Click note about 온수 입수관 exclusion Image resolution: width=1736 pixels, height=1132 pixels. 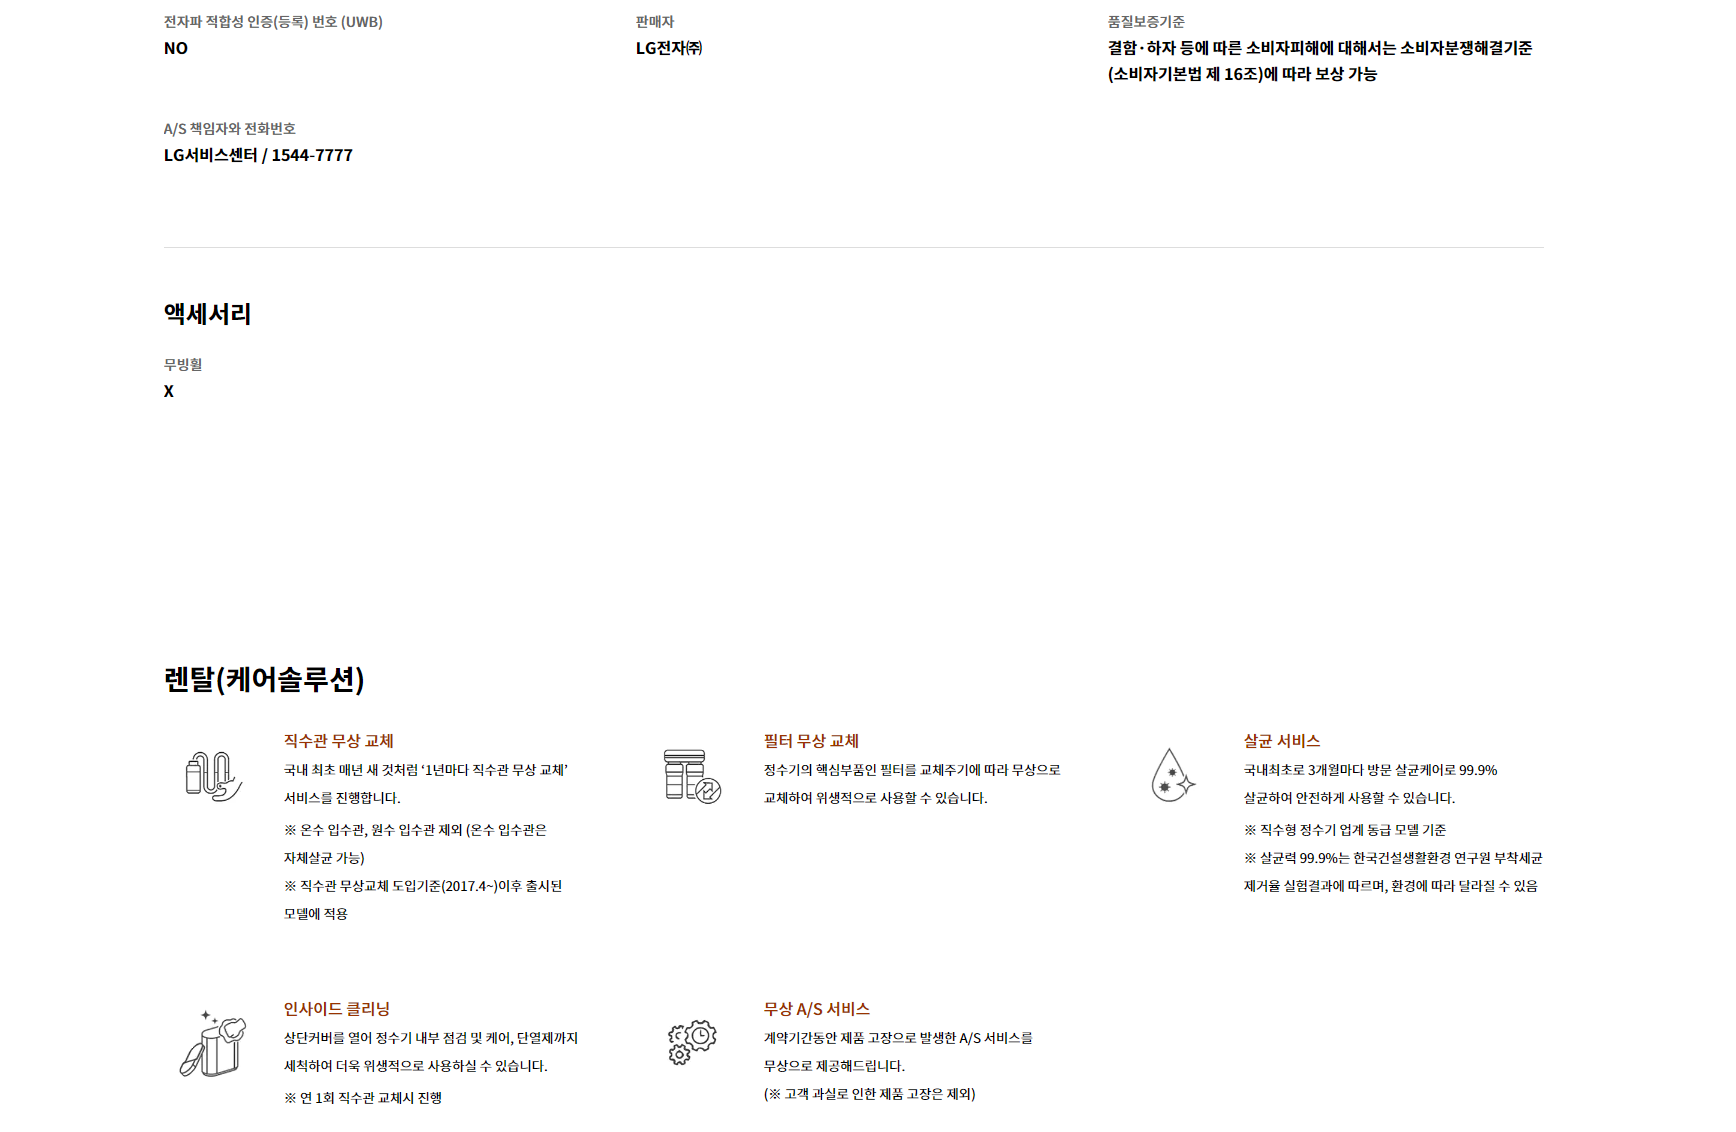[x=416, y=844]
